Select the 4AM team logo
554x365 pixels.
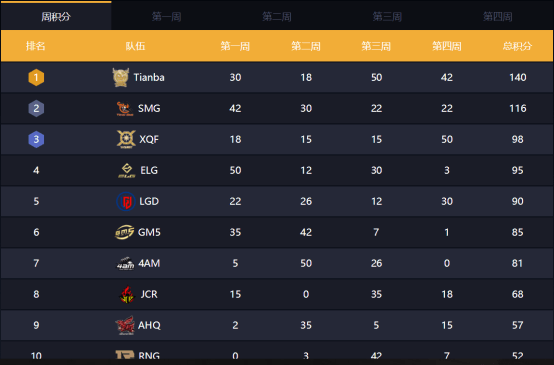[125, 264]
